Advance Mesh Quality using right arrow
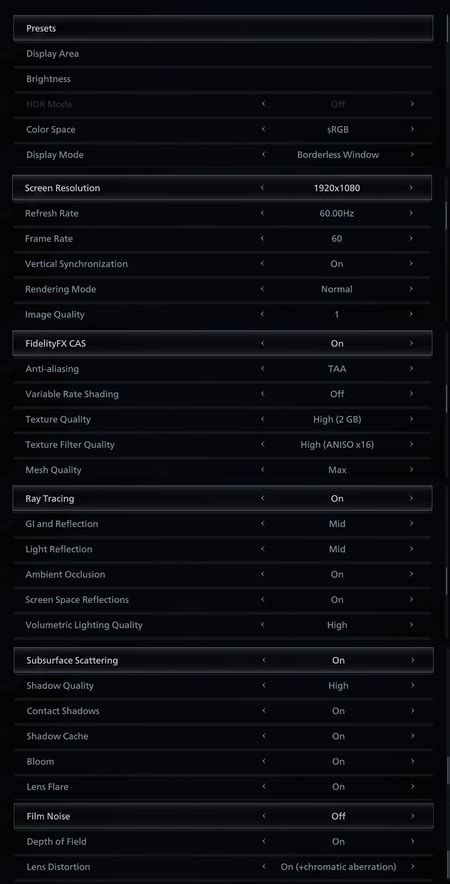The width and height of the screenshot is (450, 884). pyautogui.click(x=411, y=470)
